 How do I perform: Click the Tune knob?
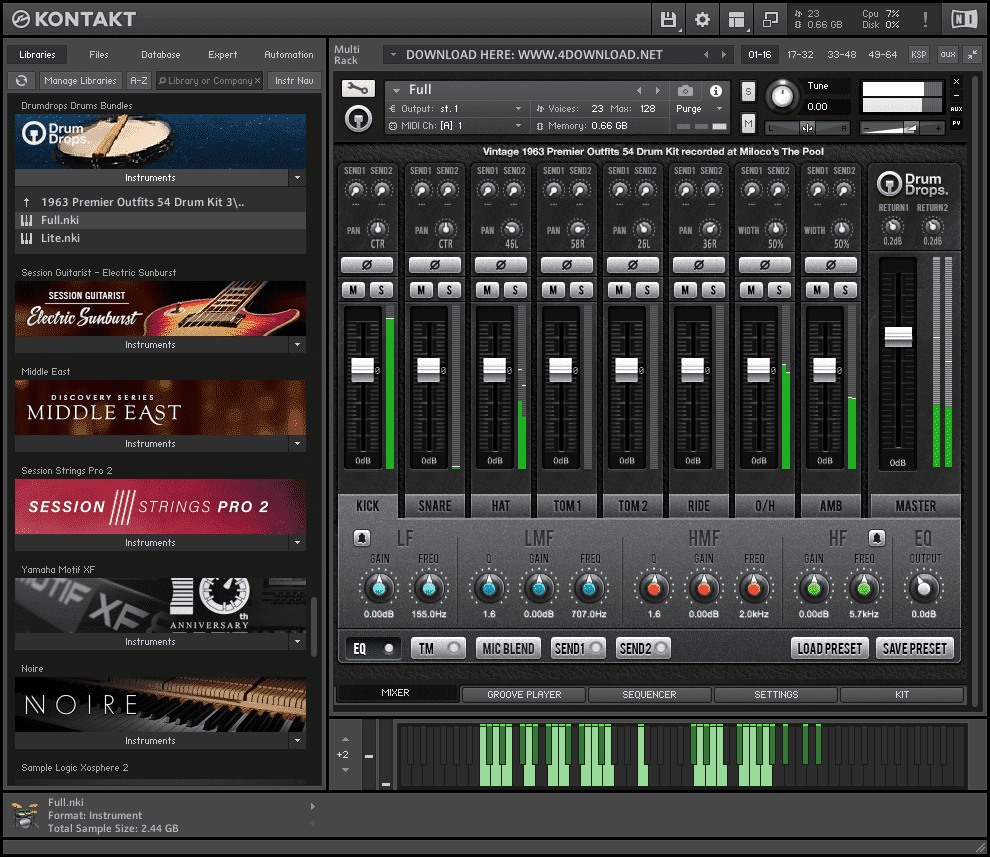[782, 96]
